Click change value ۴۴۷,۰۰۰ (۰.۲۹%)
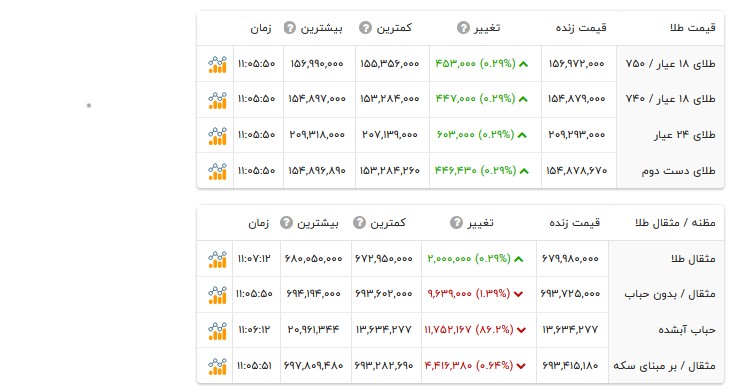 pos(475,99)
